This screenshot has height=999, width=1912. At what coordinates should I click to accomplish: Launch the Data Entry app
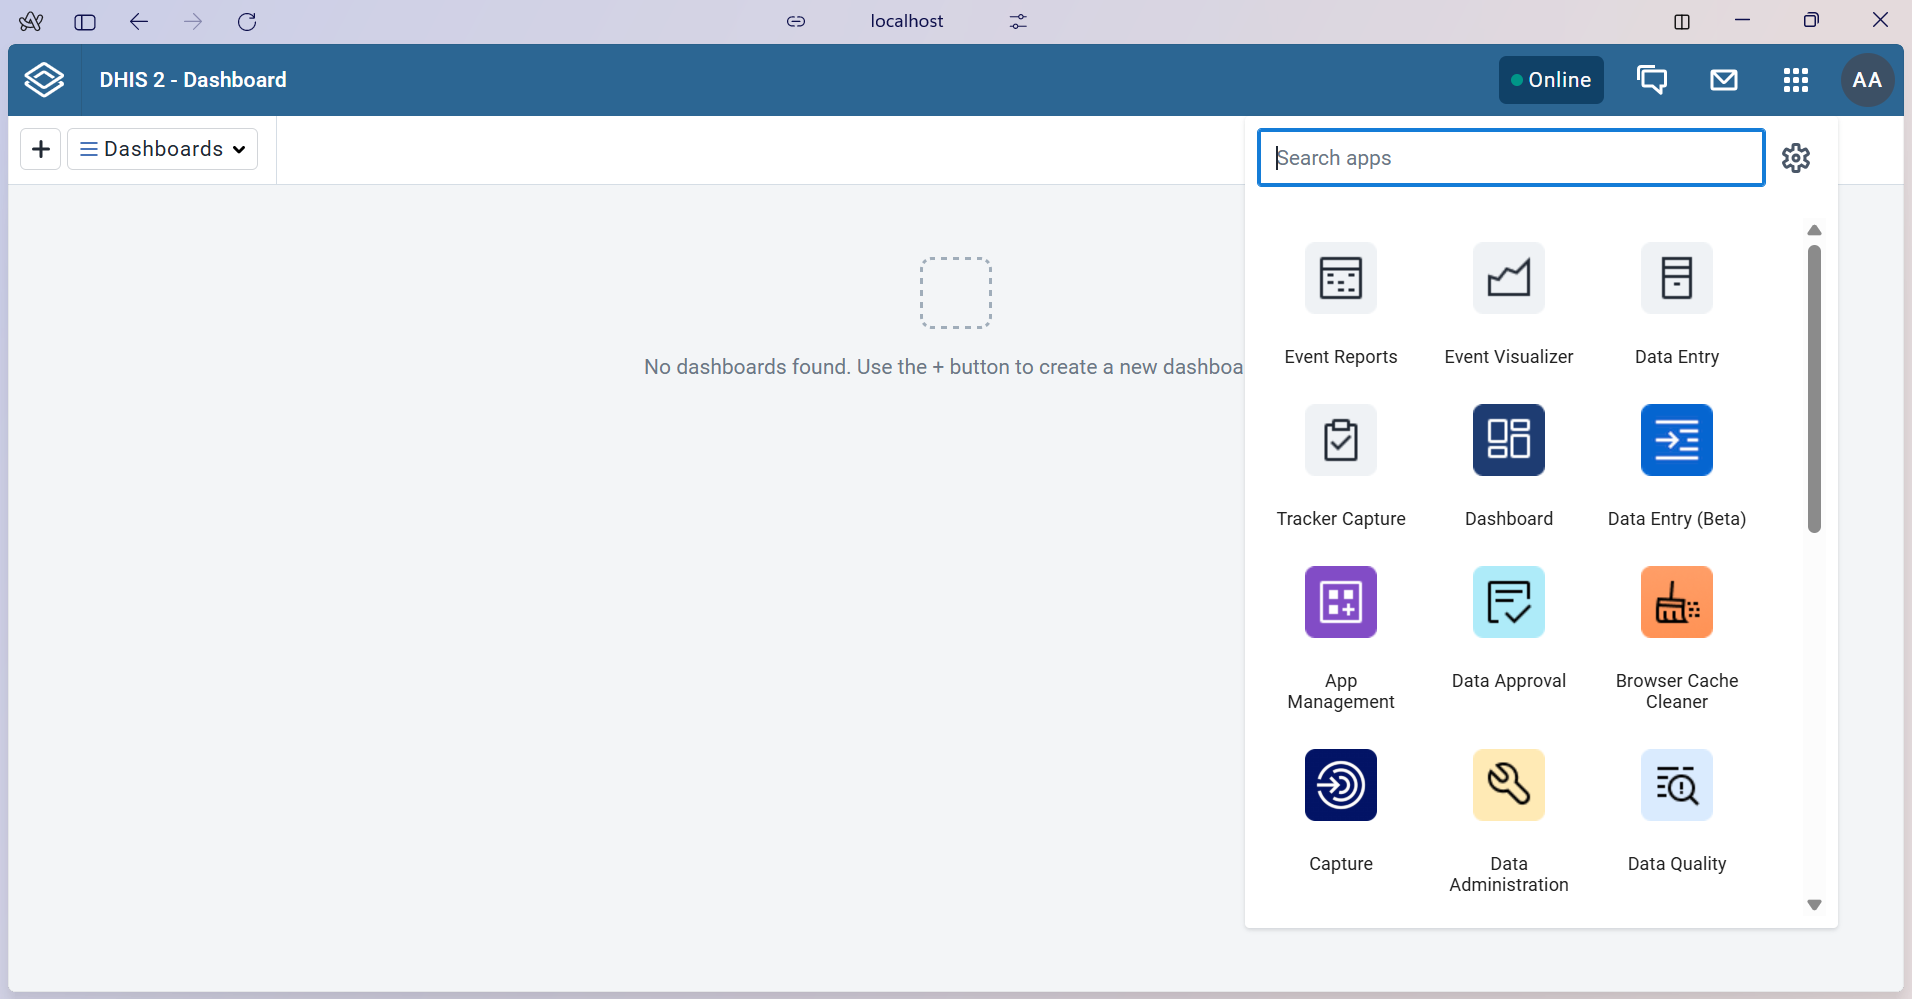(x=1677, y=278)
